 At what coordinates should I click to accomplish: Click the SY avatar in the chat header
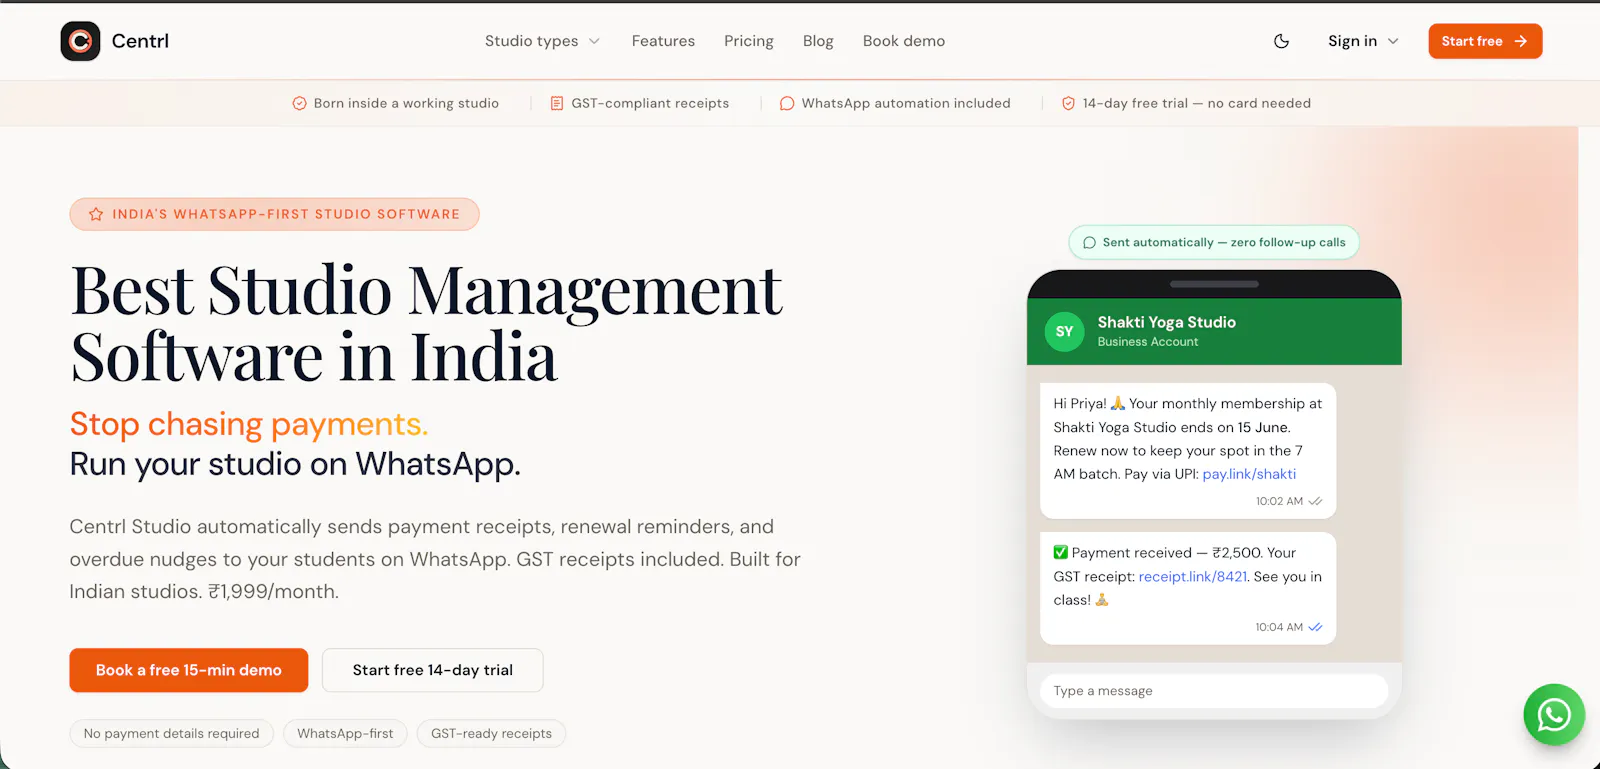pos(1065,332)
